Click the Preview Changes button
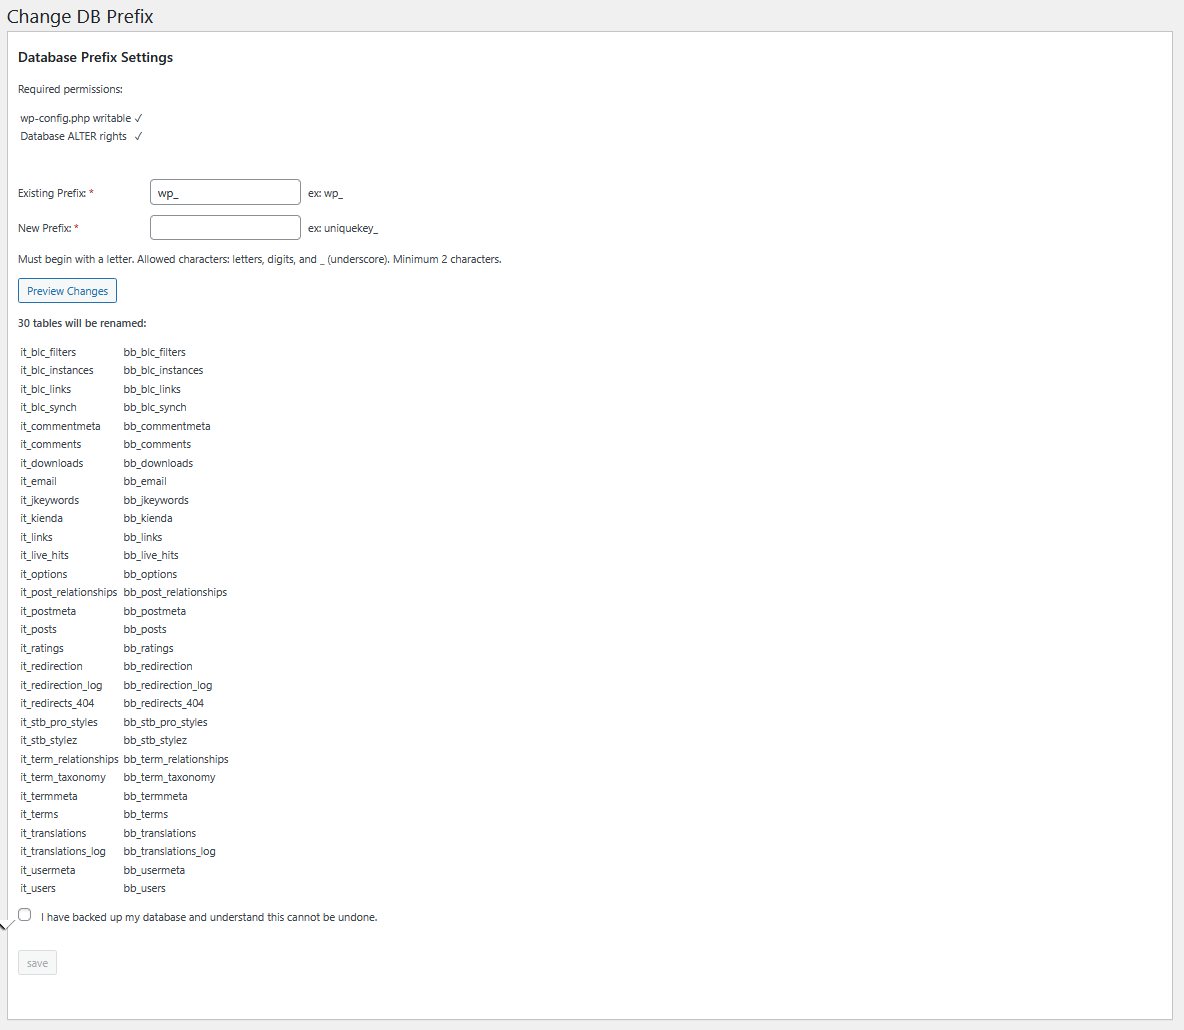The image size is (1184, 1030). (x=67, y=291)
